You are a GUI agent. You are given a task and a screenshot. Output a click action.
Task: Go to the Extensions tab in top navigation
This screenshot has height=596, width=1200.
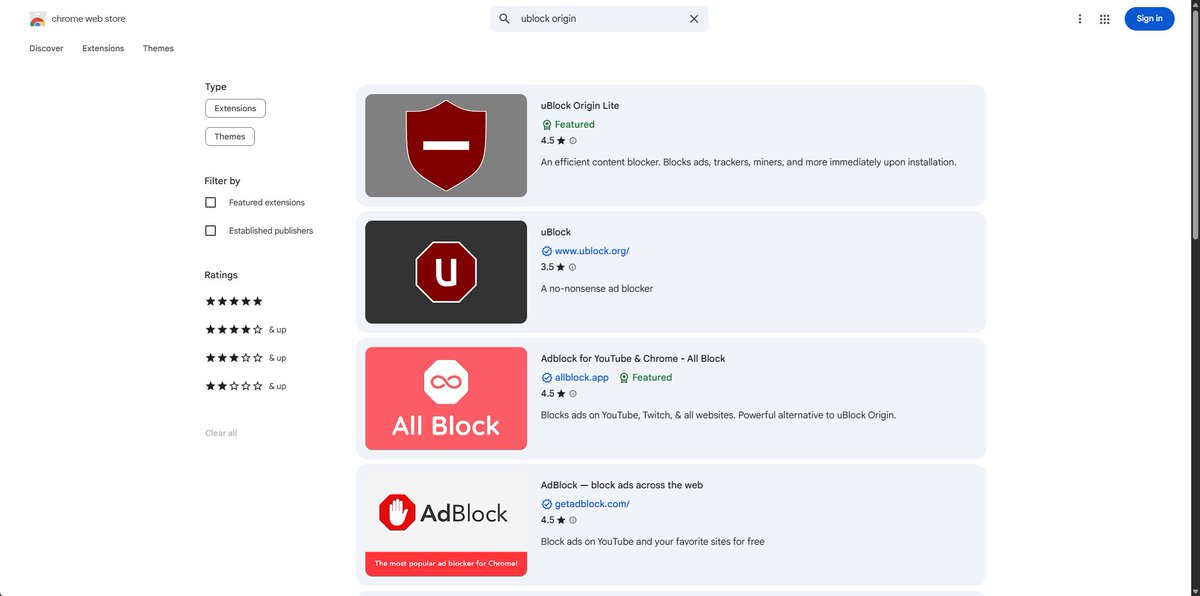103,48
